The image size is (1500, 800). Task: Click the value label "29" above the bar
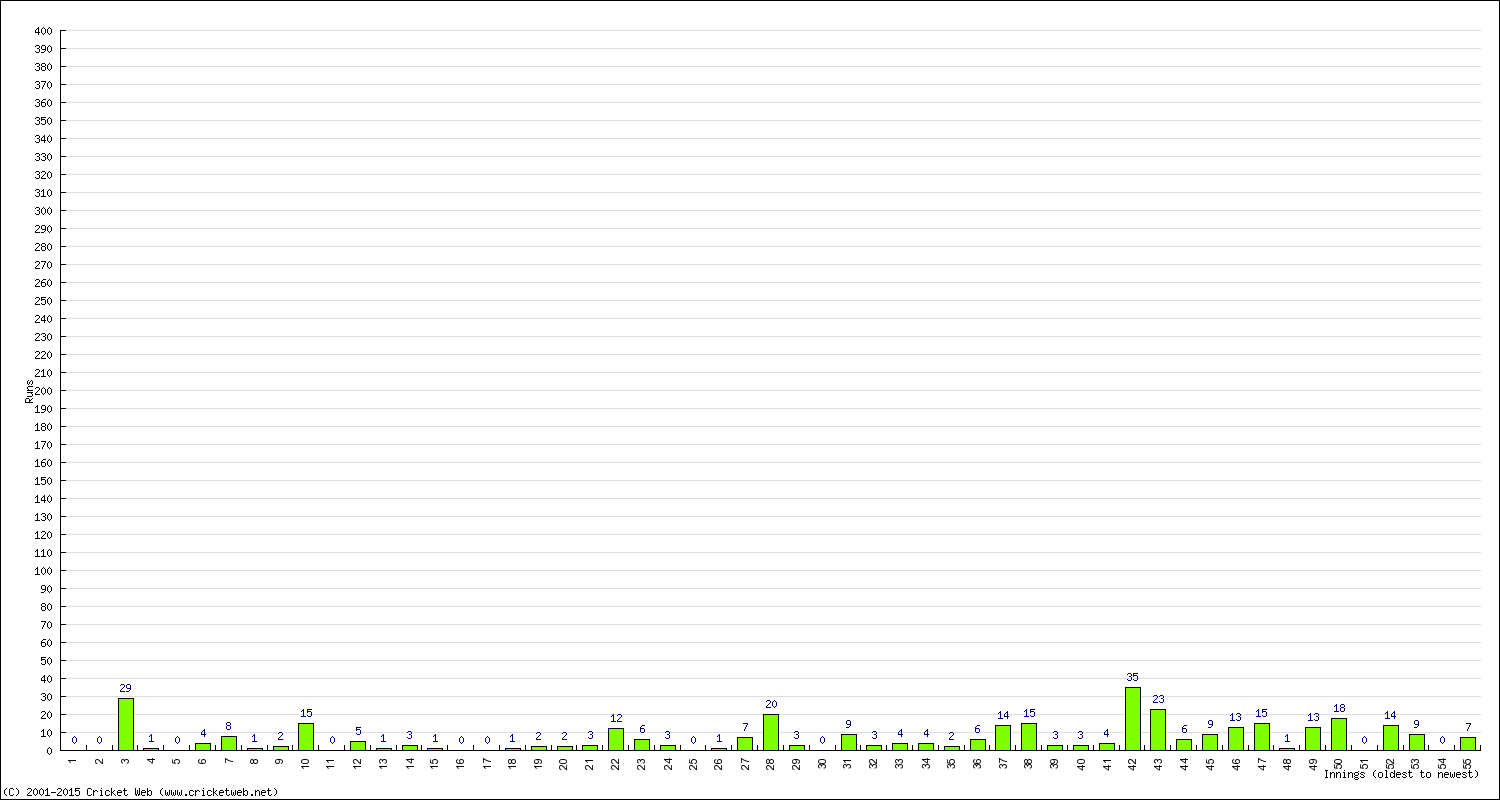[125, 688]
